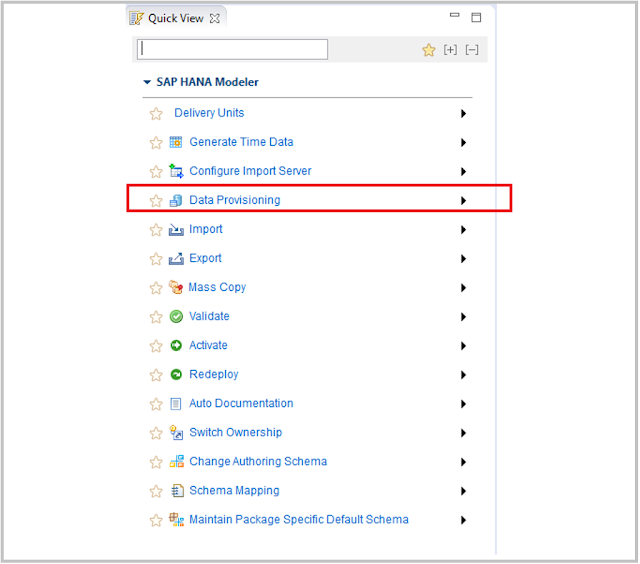Click the green Validate checkmark icon
640x564 pixels.
point(176,317)
